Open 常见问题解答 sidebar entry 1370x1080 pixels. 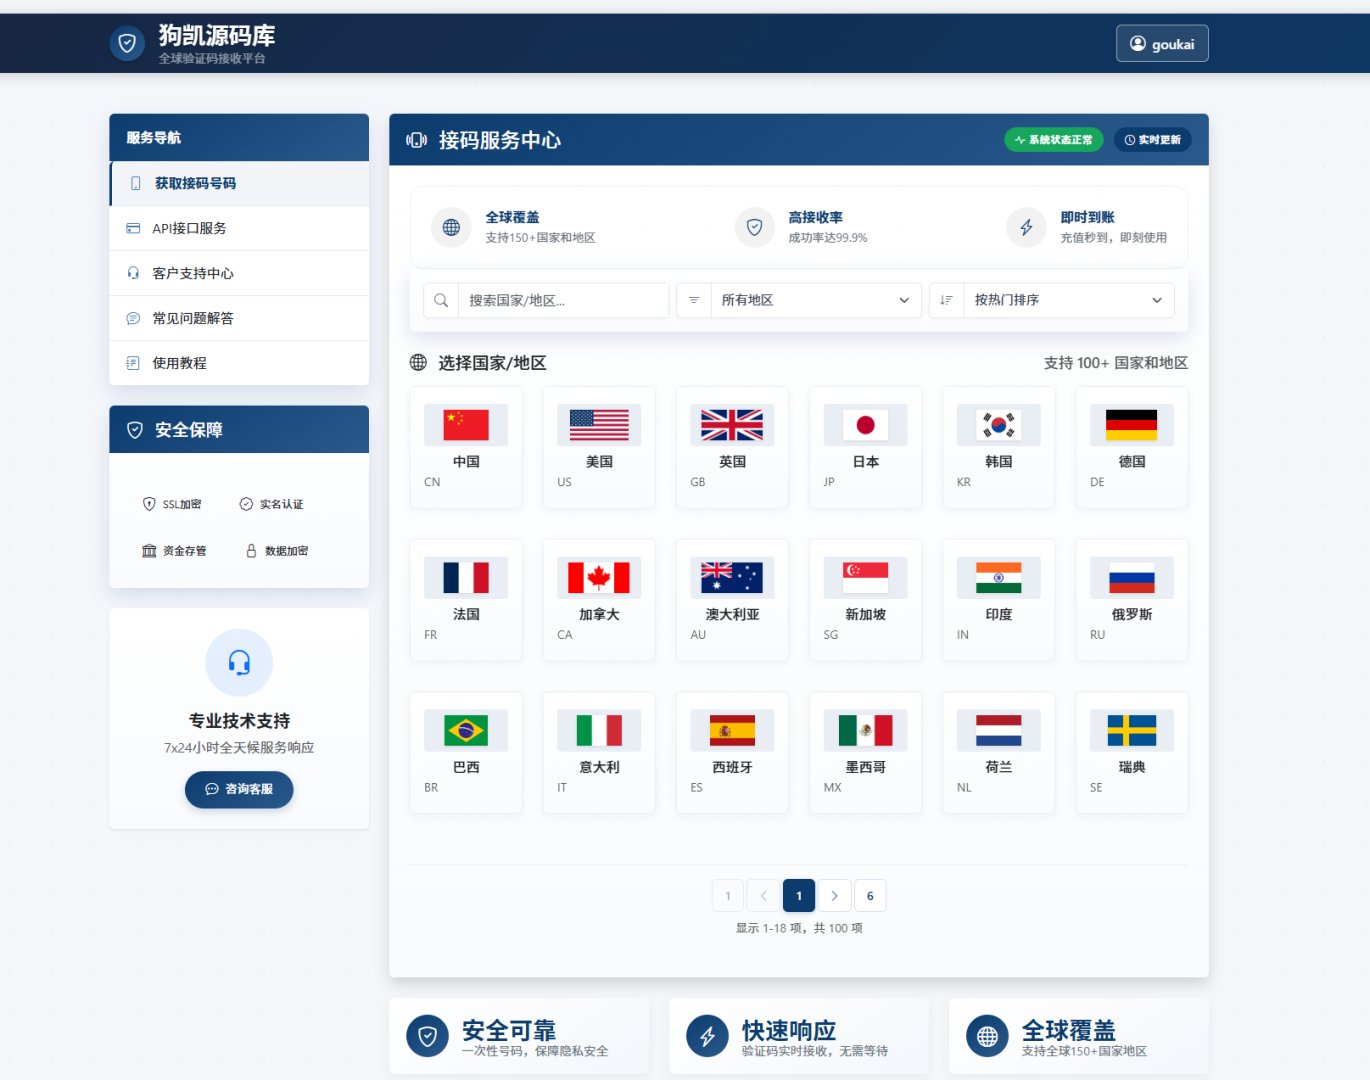tap(239, 318)
